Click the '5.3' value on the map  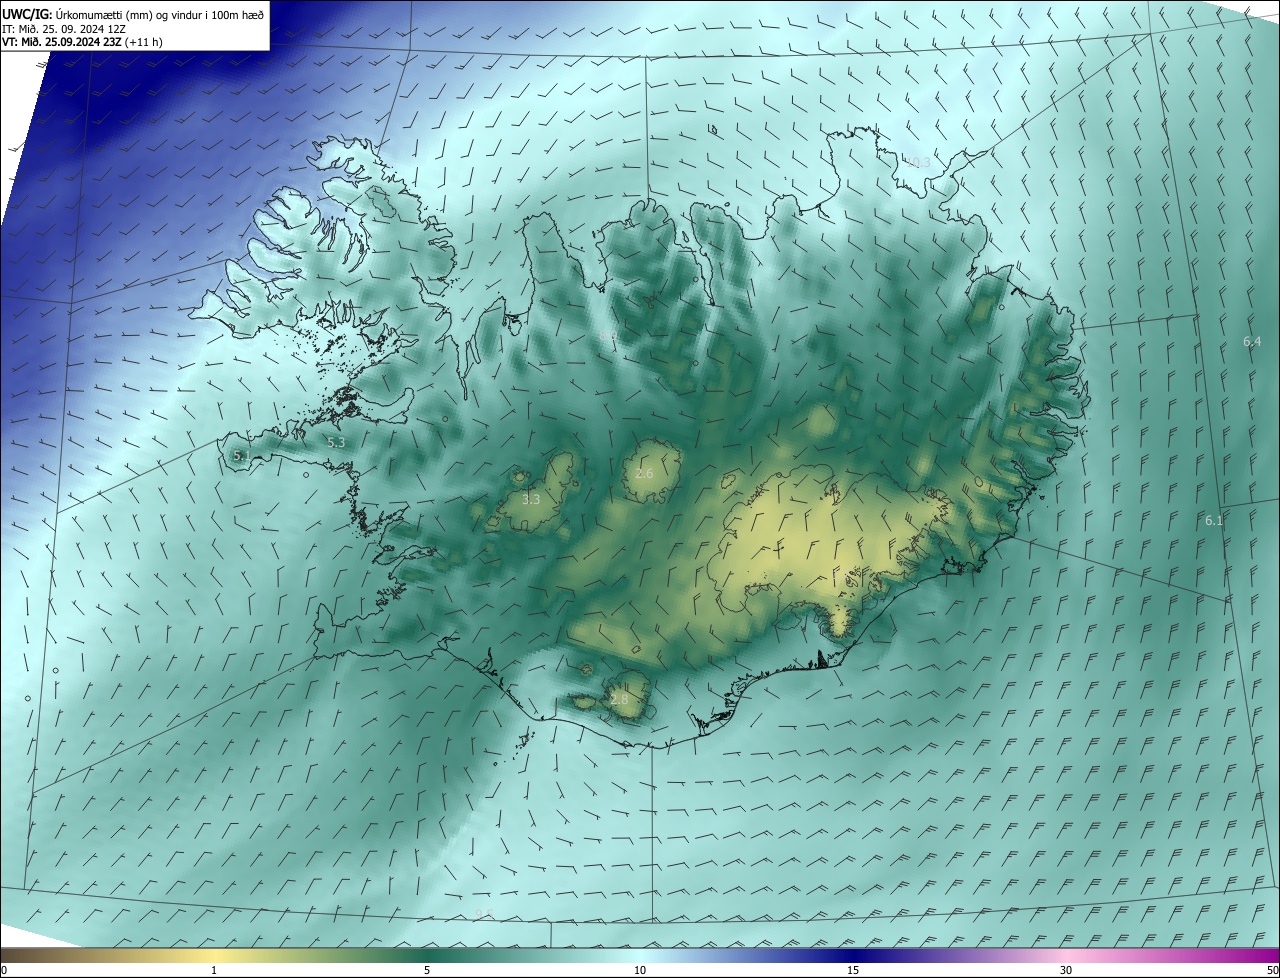click(336, 442)
